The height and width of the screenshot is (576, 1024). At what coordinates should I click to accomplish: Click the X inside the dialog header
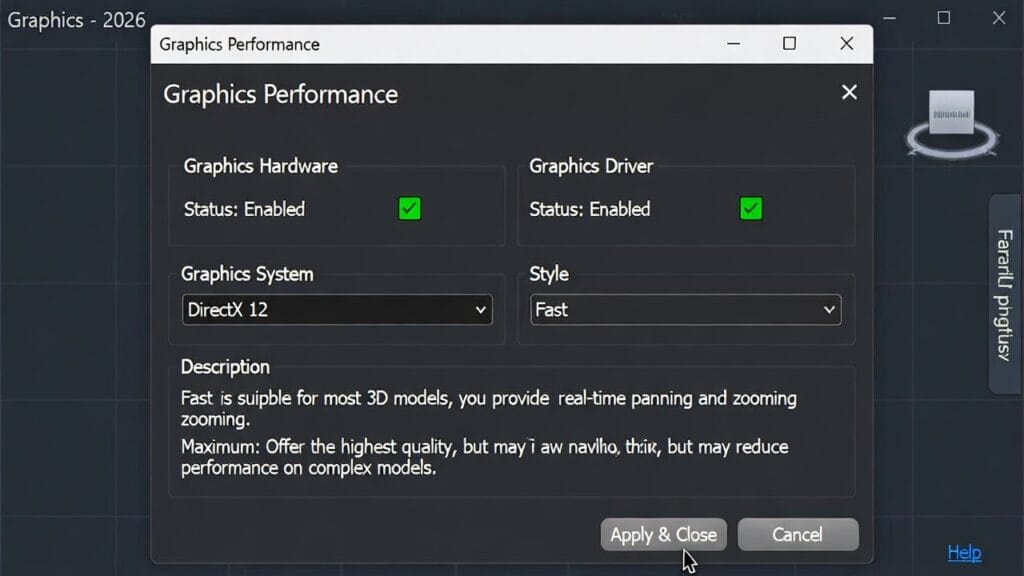click(x=849, y=92)
